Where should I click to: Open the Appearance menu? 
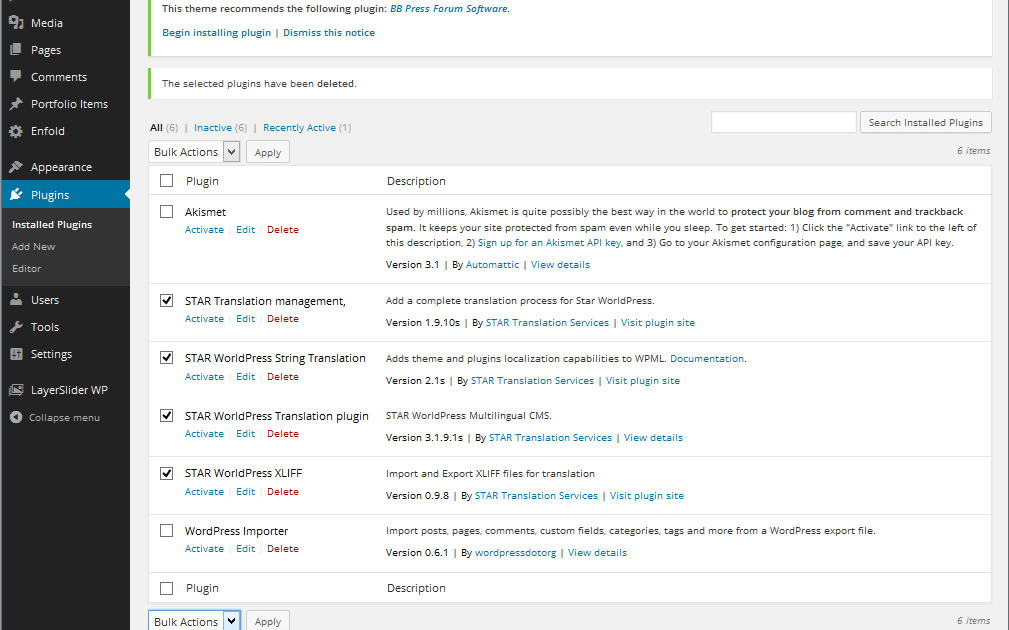[61, 167]
